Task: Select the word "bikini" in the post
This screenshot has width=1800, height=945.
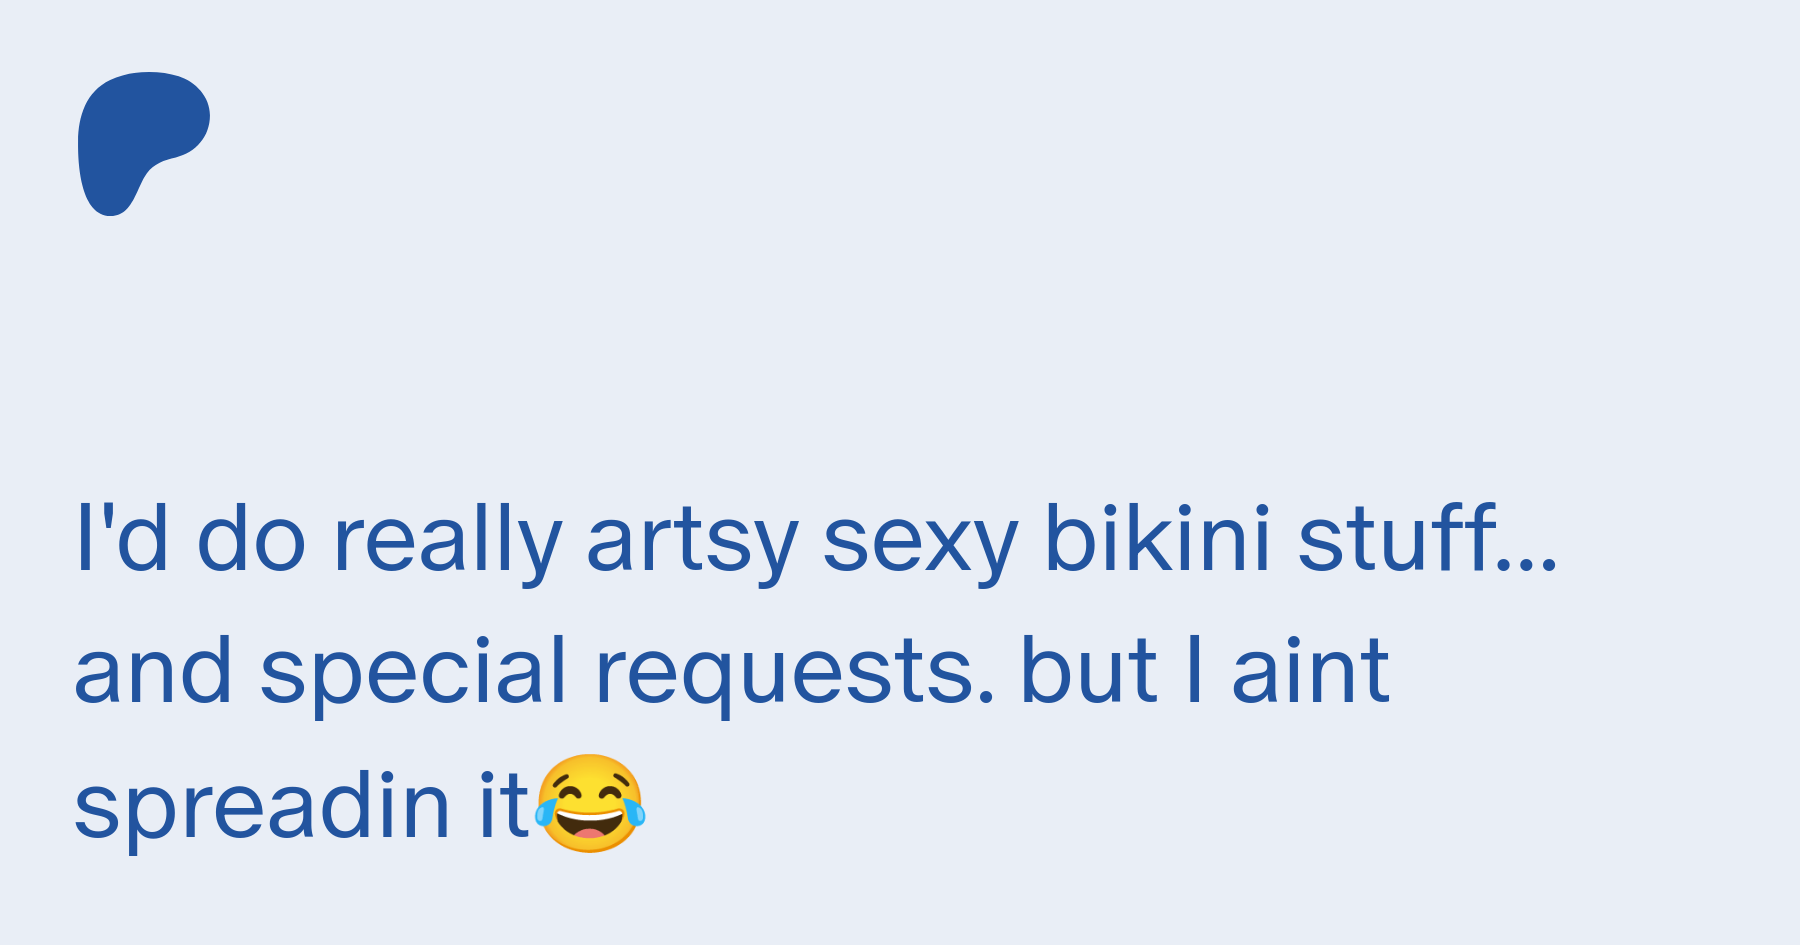Action: coord(1157,538)
